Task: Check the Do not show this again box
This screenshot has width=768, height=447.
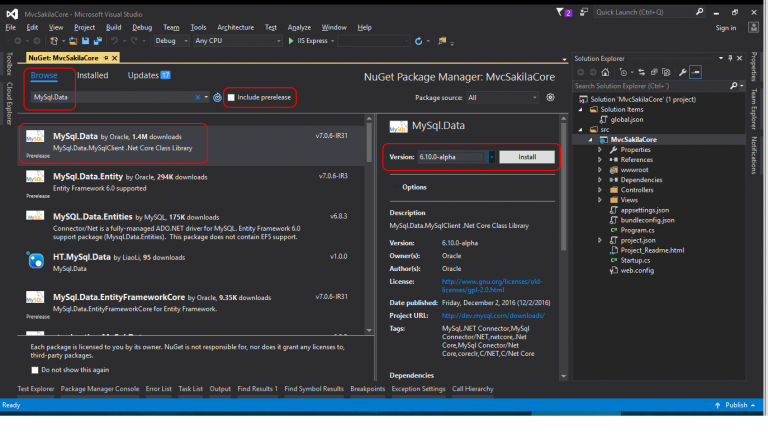Action: pos(34,370)
